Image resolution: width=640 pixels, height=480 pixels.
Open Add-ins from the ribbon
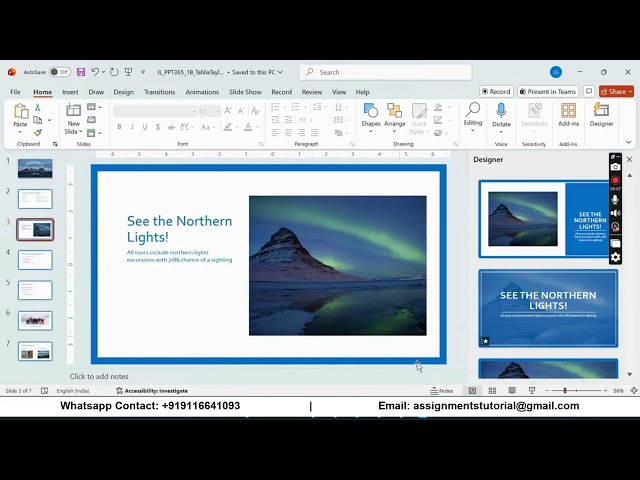(569, 115)
